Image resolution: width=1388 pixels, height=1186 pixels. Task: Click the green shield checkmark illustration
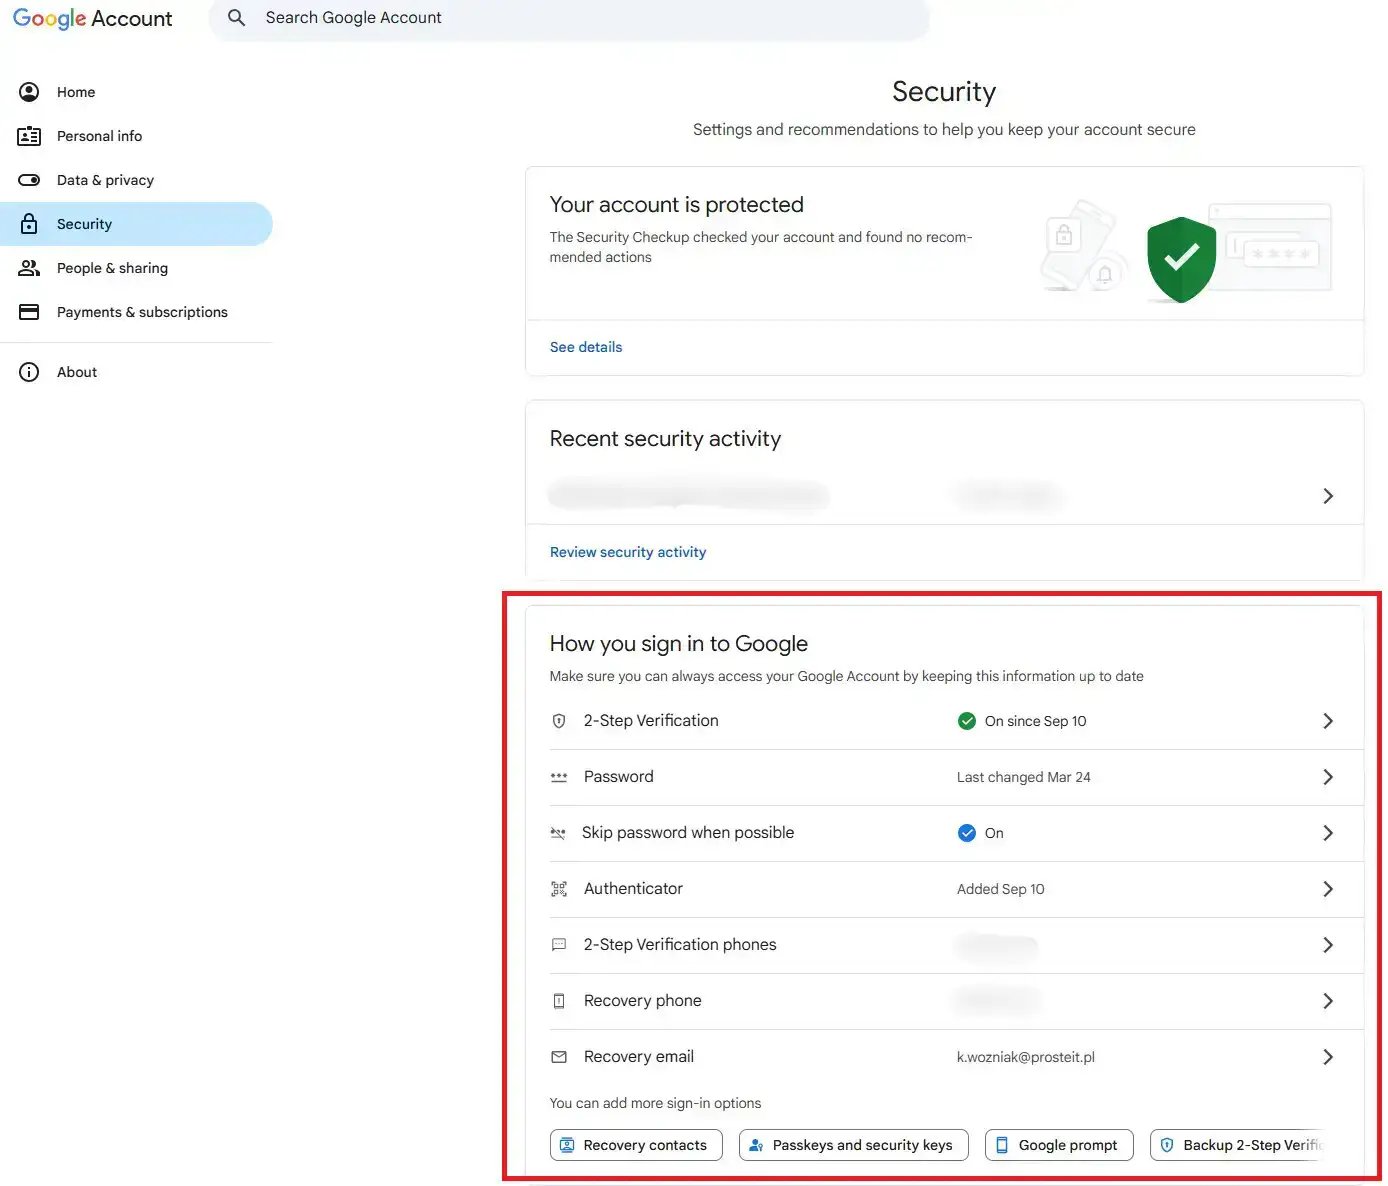(x=1181, y=259)
